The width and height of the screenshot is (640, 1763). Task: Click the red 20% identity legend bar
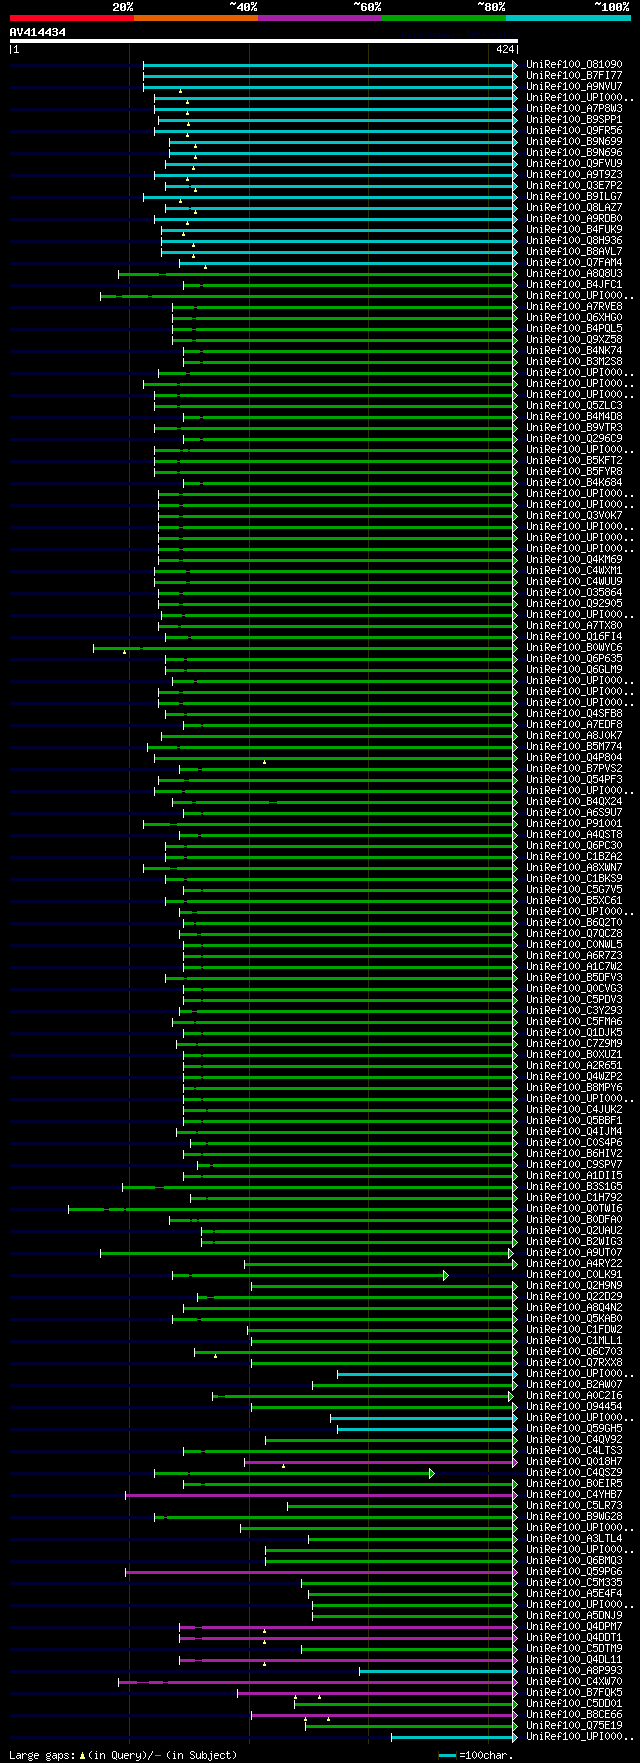[71, 17]
